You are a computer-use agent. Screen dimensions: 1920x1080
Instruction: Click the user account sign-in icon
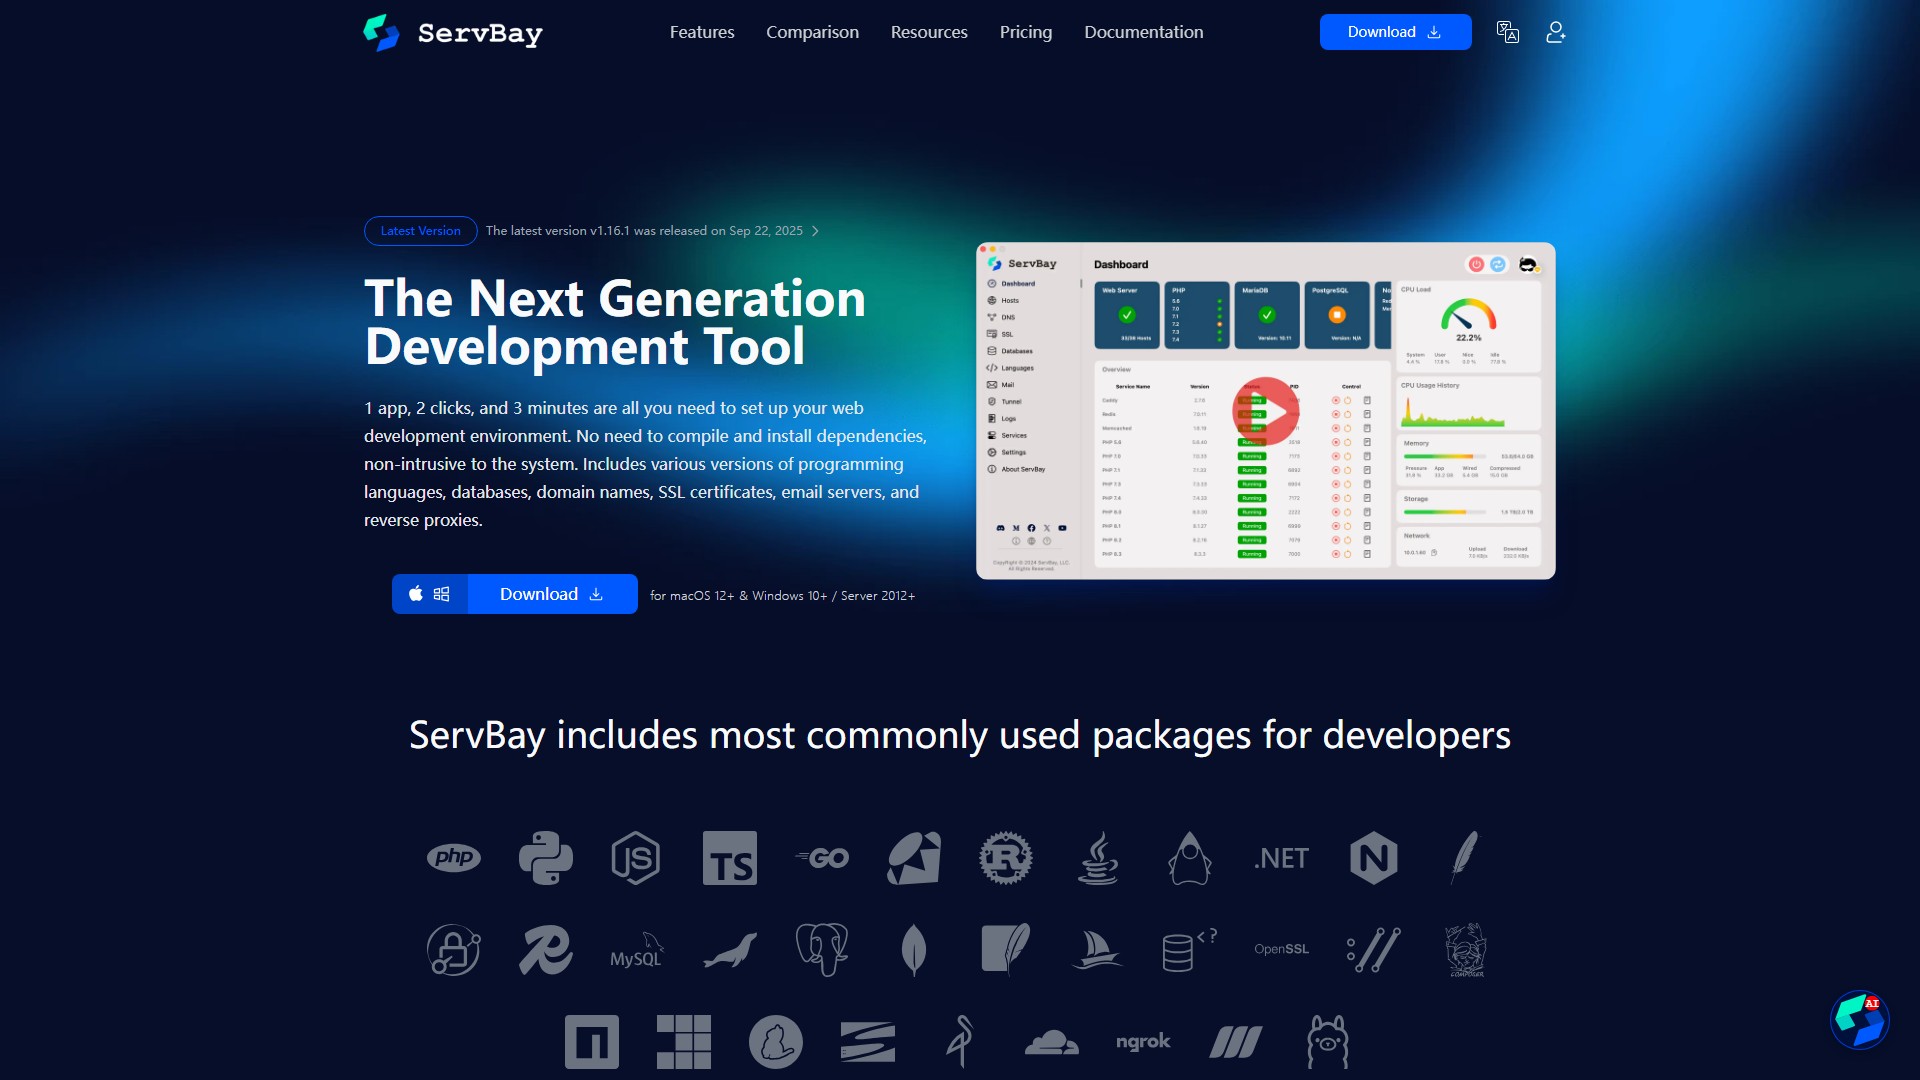coord(1555,33)
